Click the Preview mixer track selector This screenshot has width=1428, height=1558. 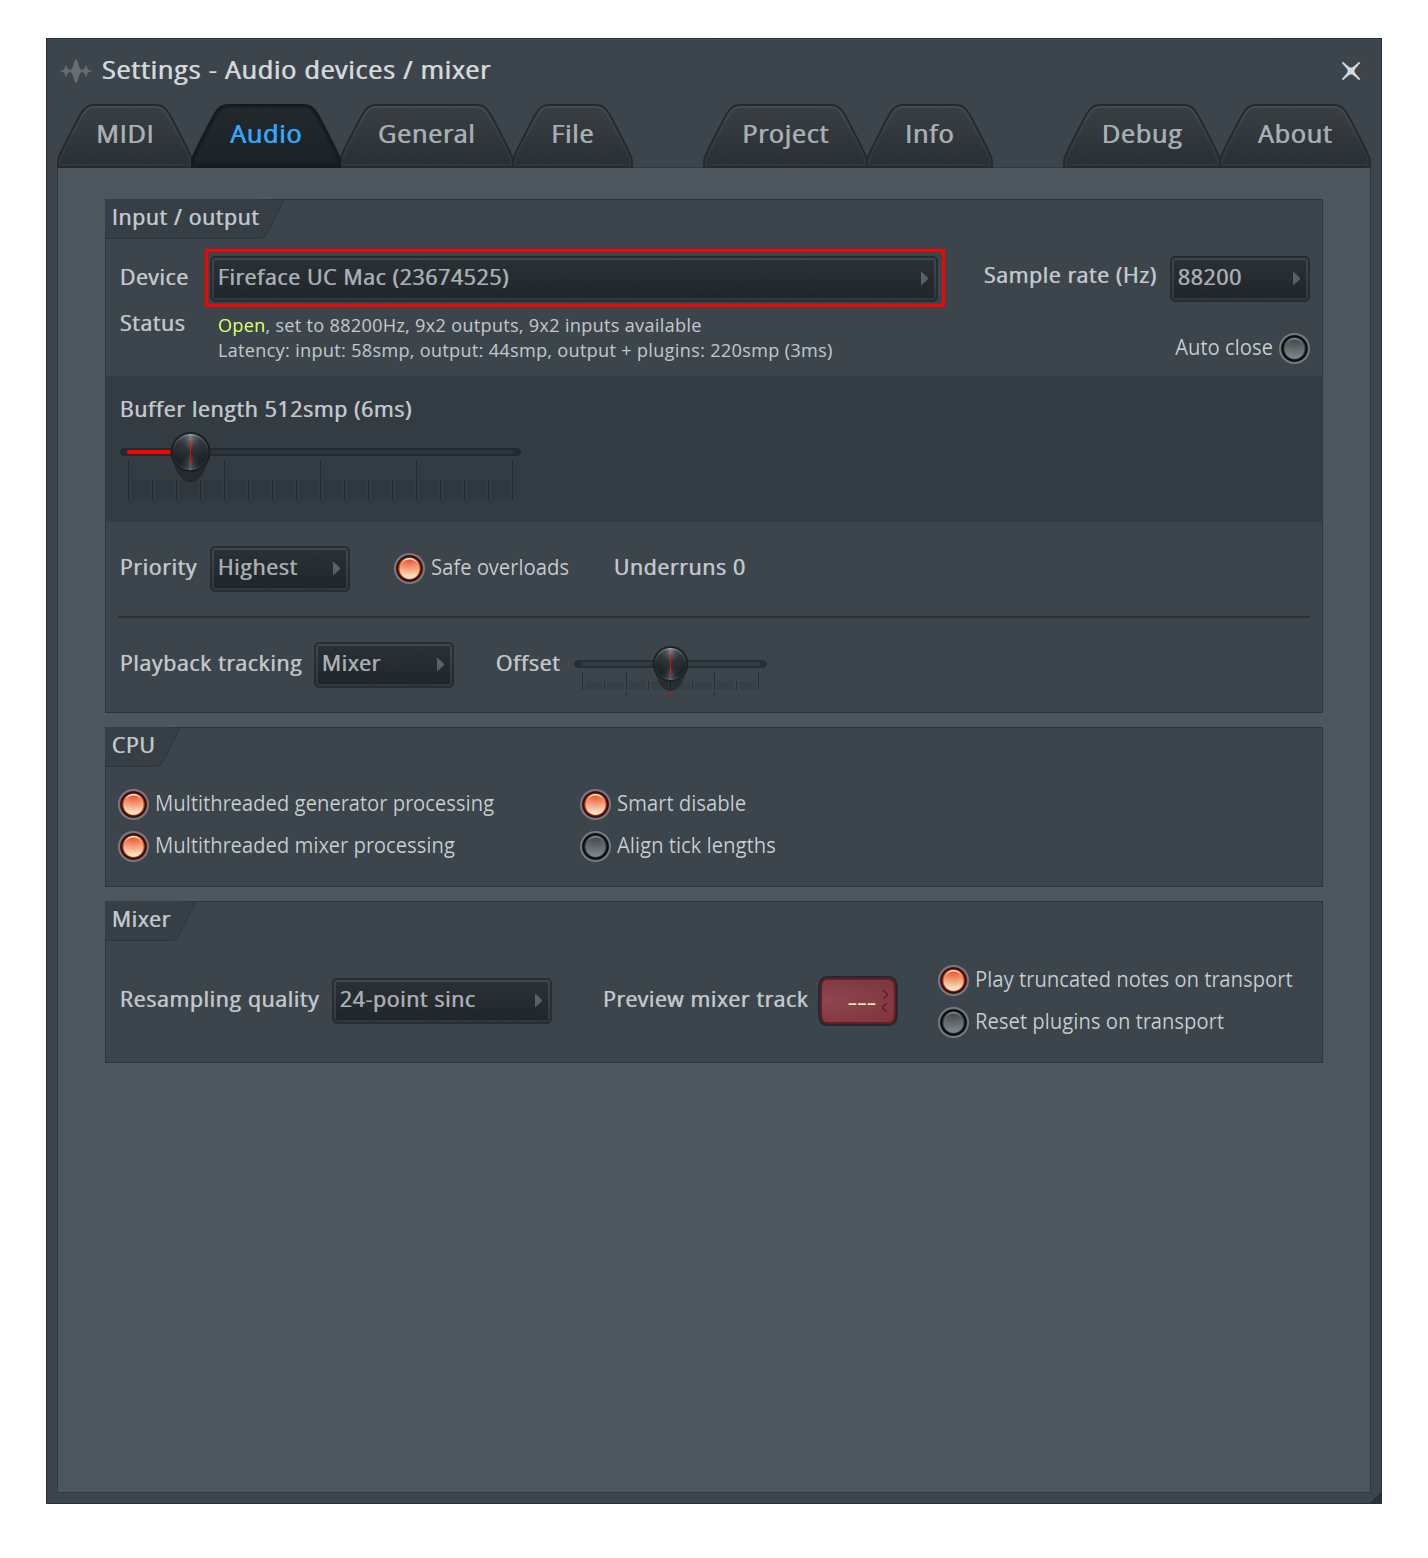click(x=858, y=1001)
